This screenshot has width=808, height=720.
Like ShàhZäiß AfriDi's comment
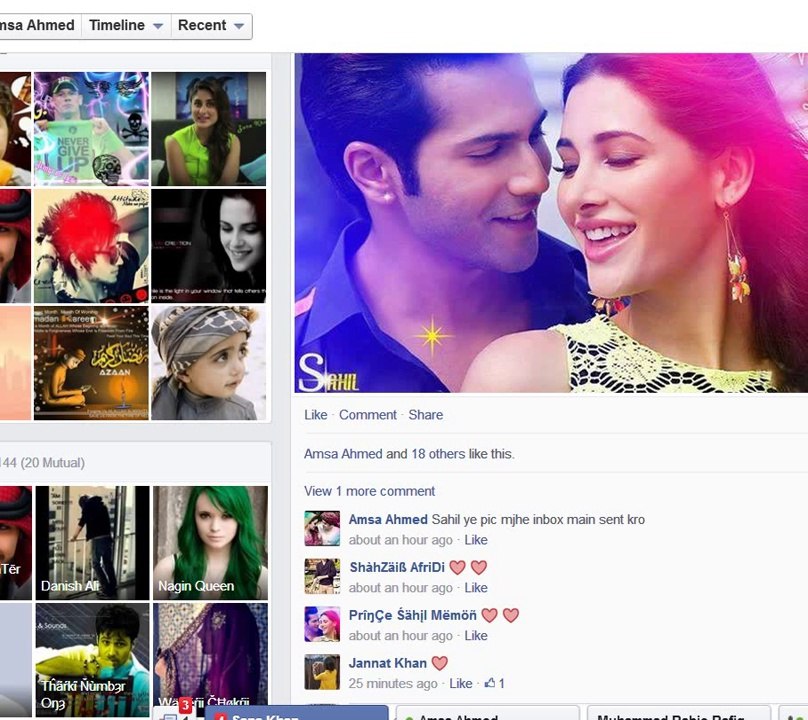coord(476,588)
